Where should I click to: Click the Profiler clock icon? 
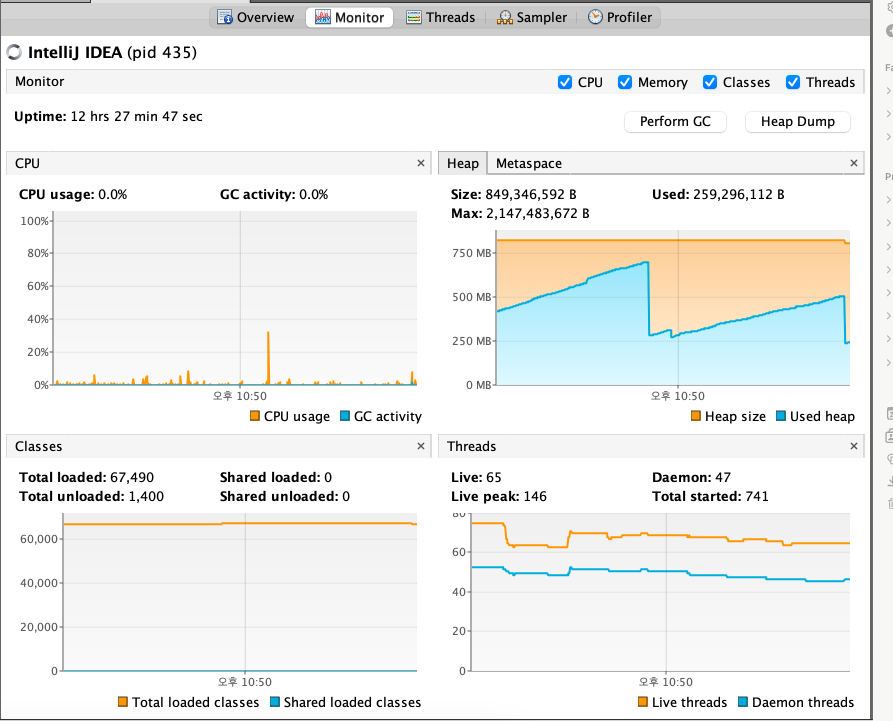(x=595, y=17)
